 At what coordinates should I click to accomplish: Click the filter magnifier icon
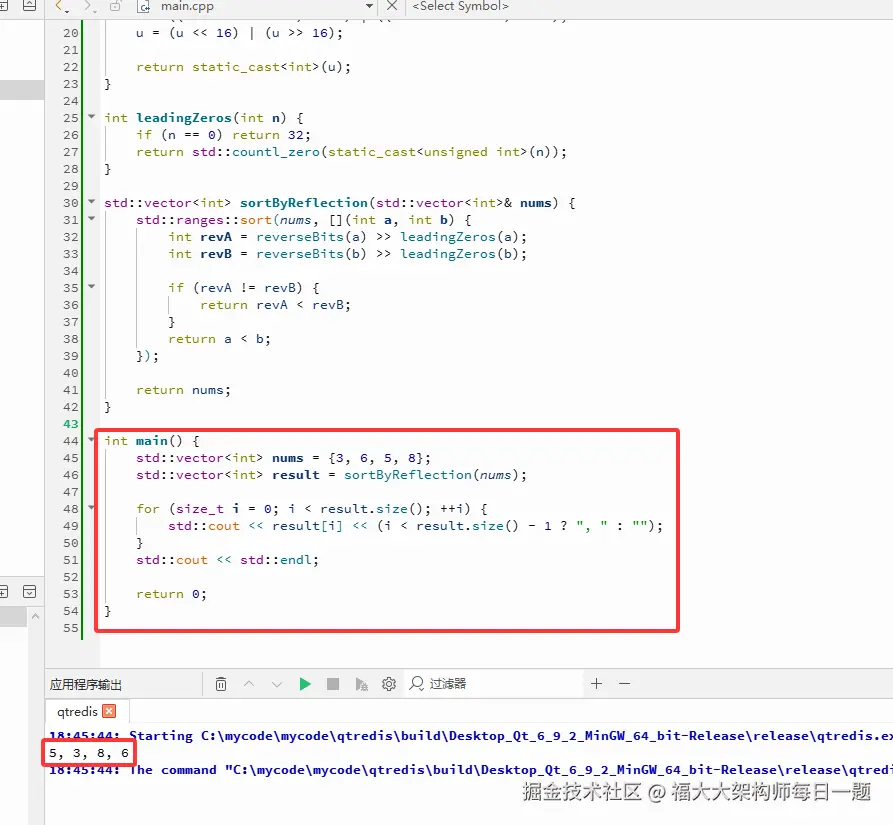point(417,683)
